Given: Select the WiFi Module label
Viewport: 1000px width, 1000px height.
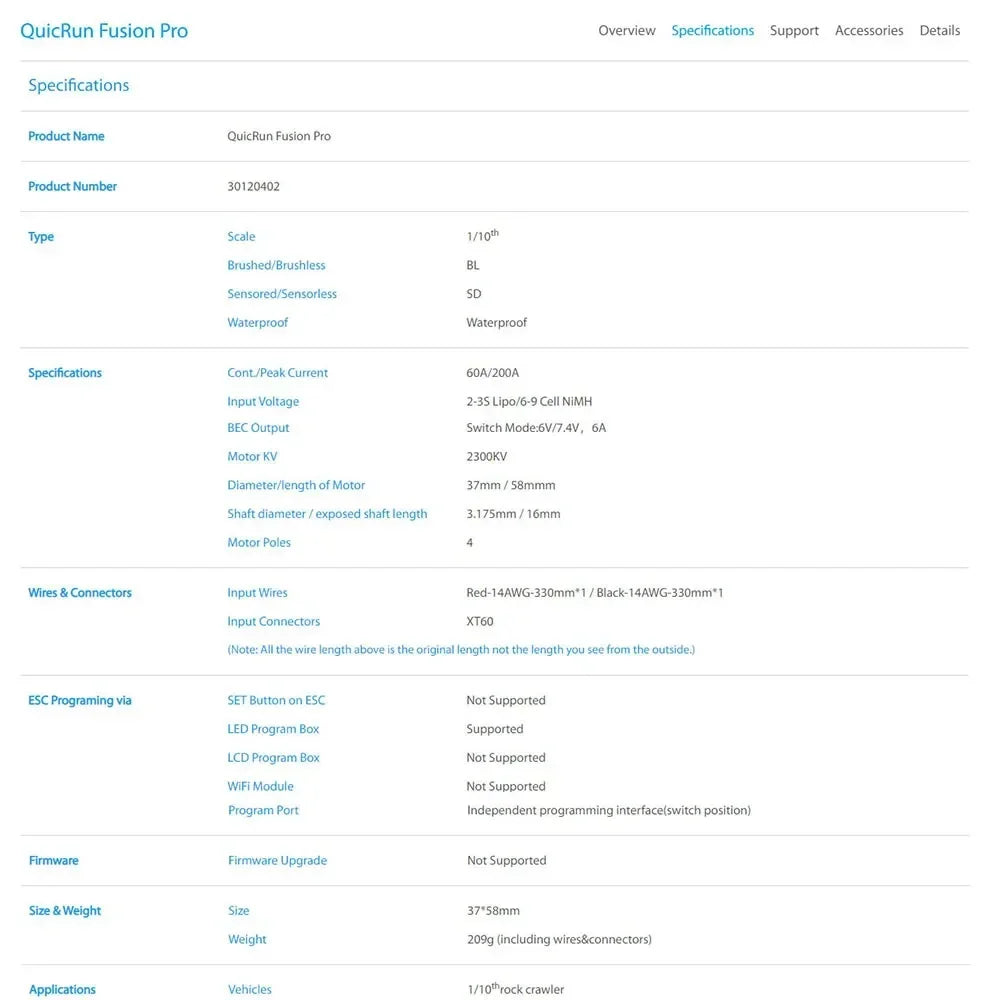Looking at the screenshot, I should pyautogui.click(x=260, y=787).
